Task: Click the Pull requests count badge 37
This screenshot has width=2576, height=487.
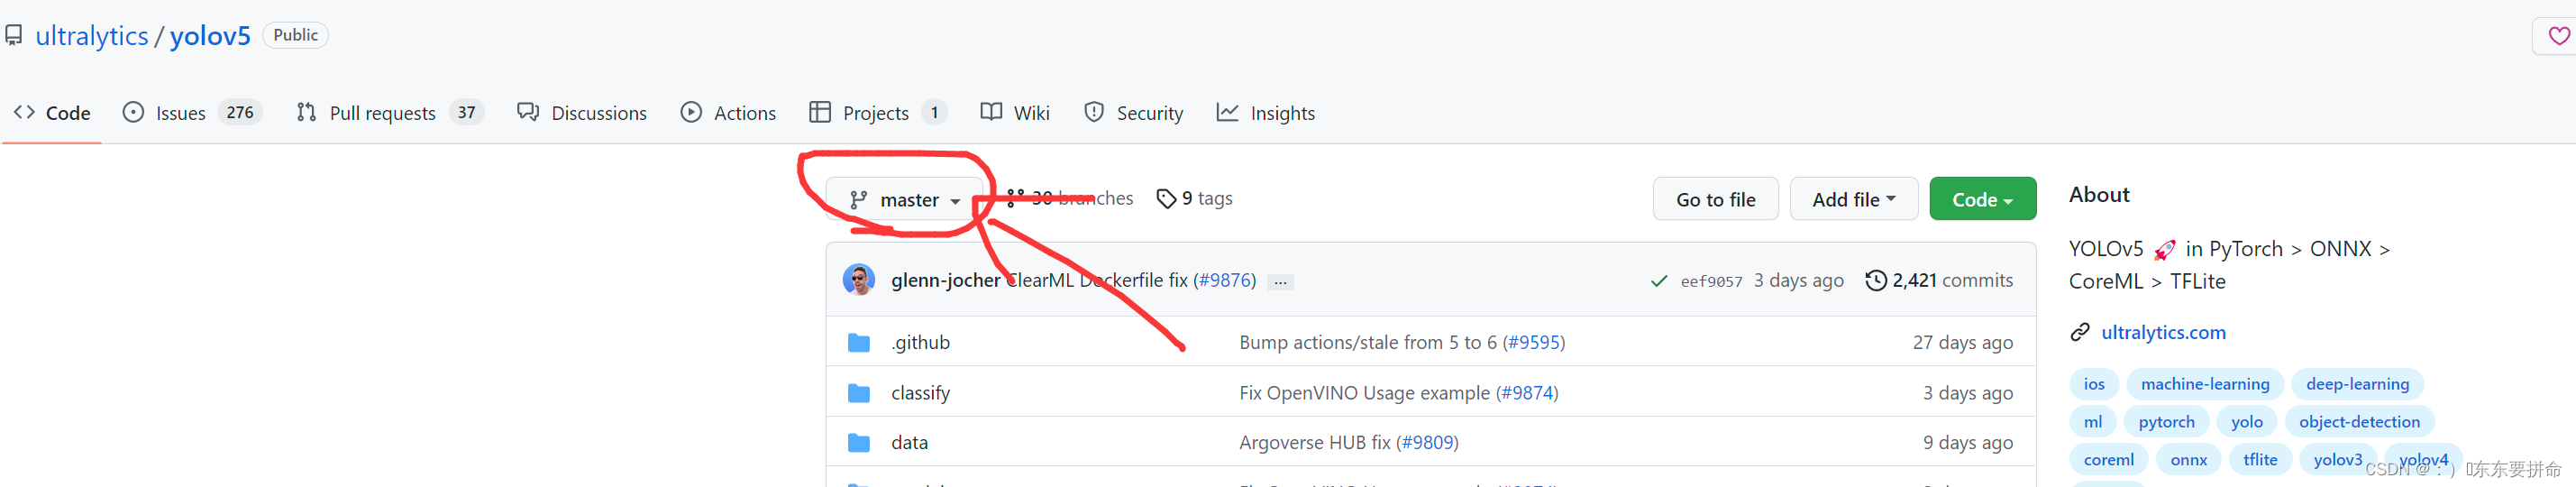Action: (466, 113)
